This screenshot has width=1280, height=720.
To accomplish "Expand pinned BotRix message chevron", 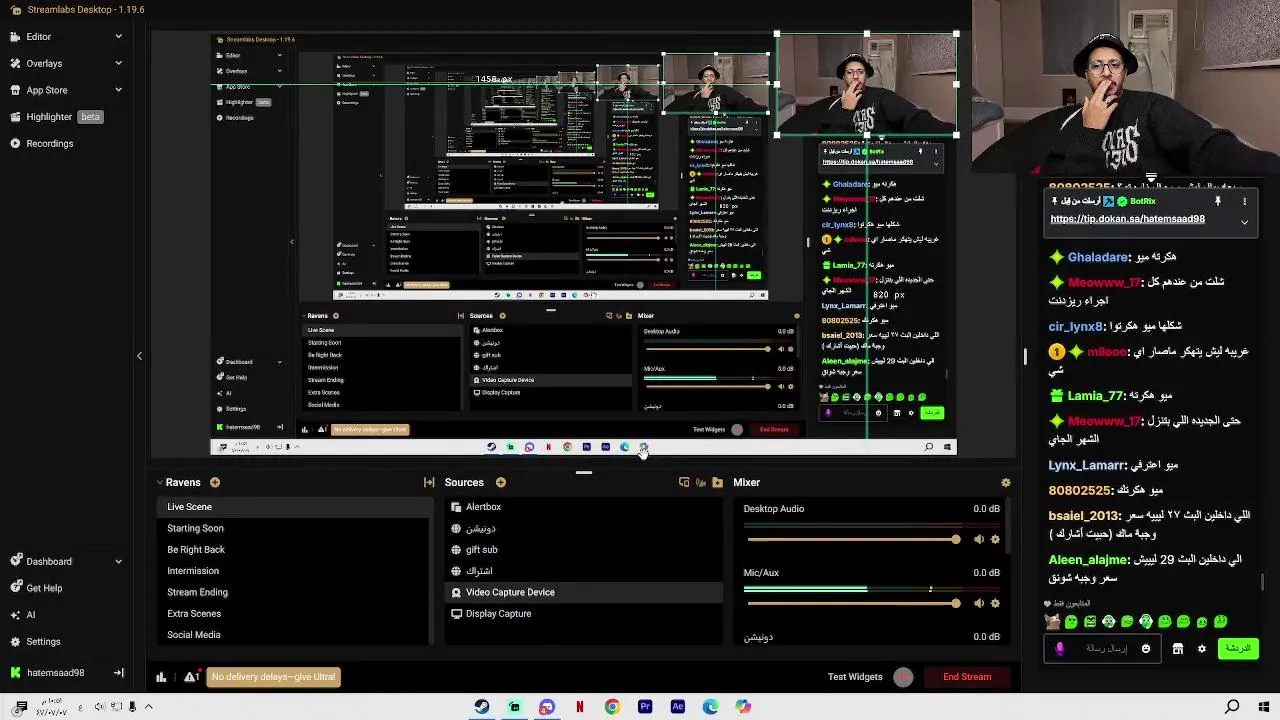I will (x=1244, y=222).
